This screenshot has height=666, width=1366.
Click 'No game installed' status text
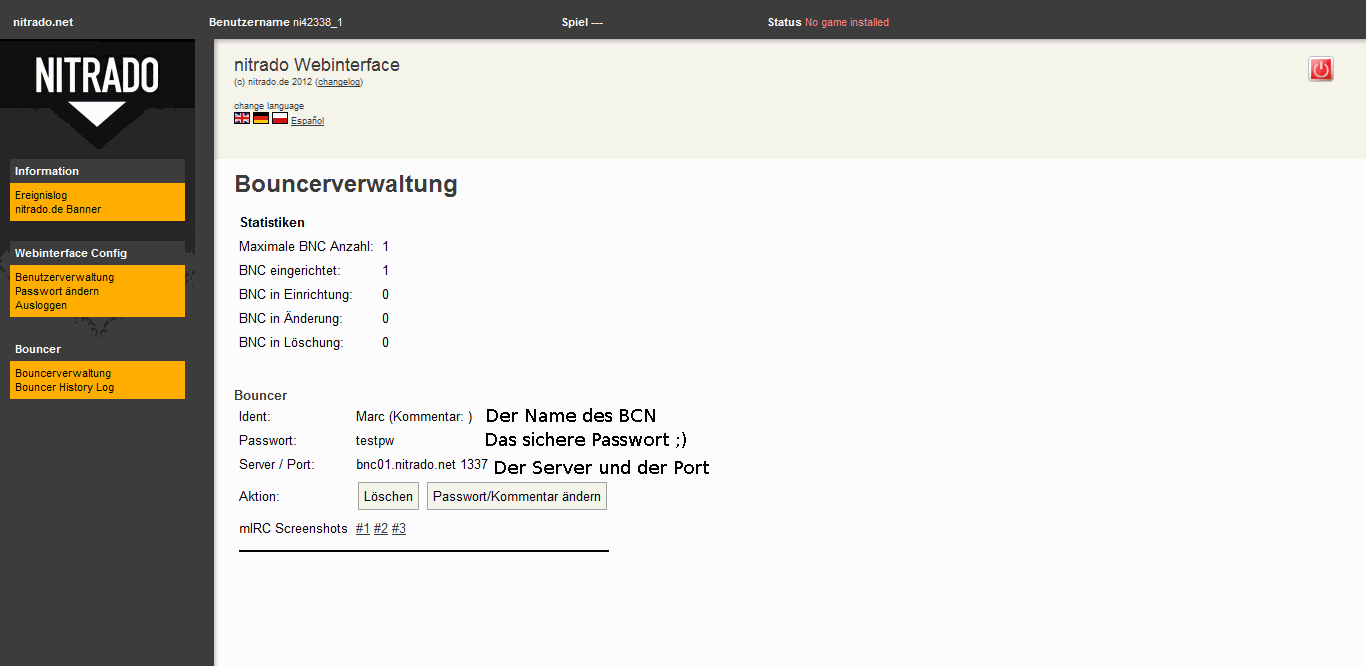coord(847,22)
